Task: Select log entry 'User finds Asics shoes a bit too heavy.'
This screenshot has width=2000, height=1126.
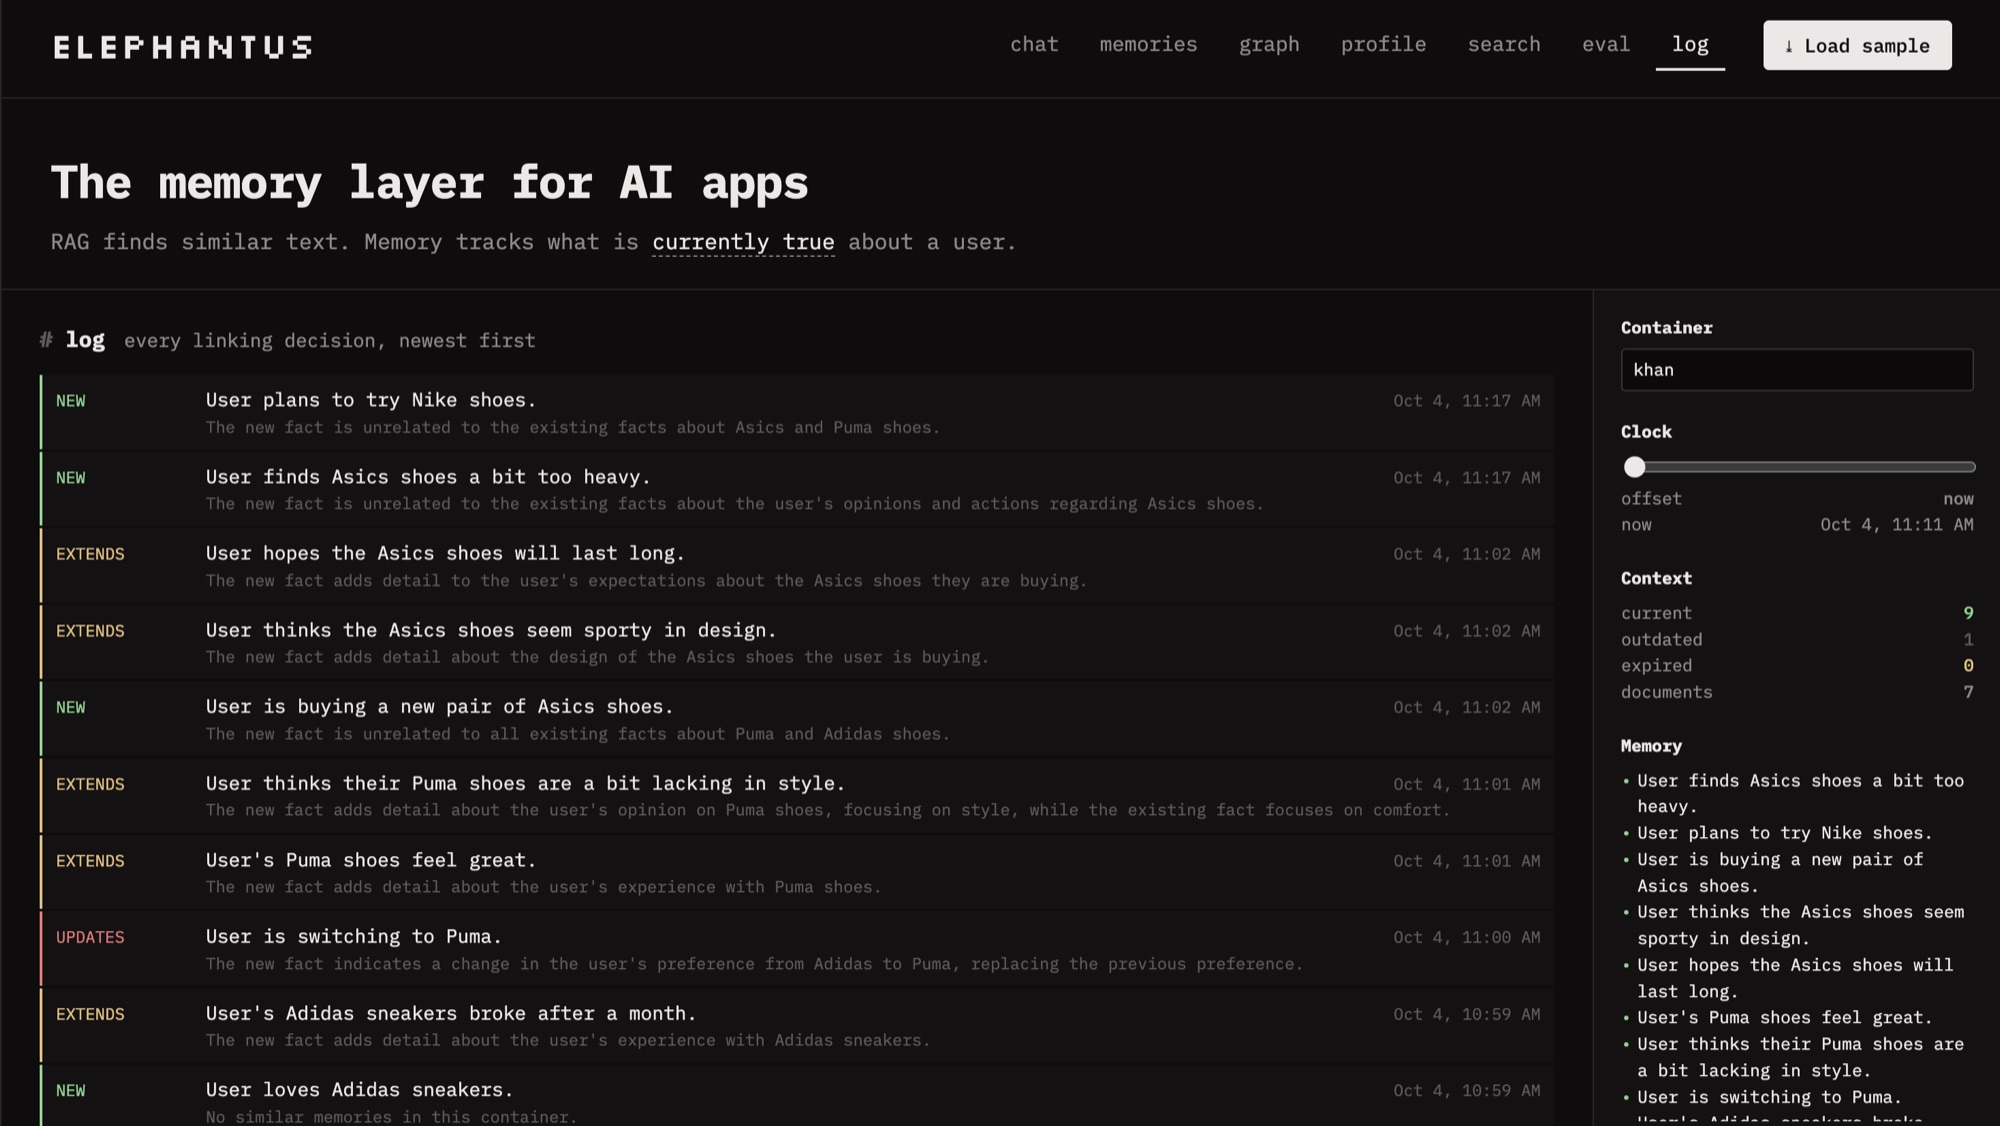Action: [797, 489]
